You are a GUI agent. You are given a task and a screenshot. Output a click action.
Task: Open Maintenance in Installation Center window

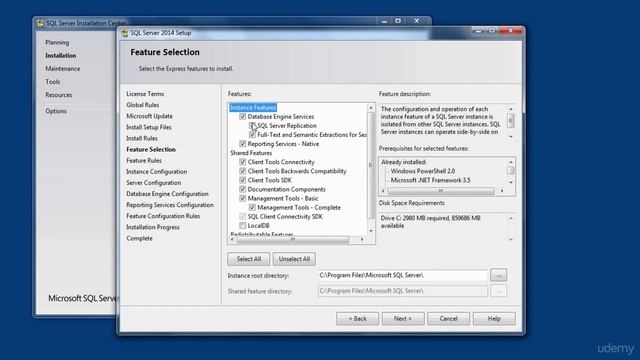tap(62, 69)
